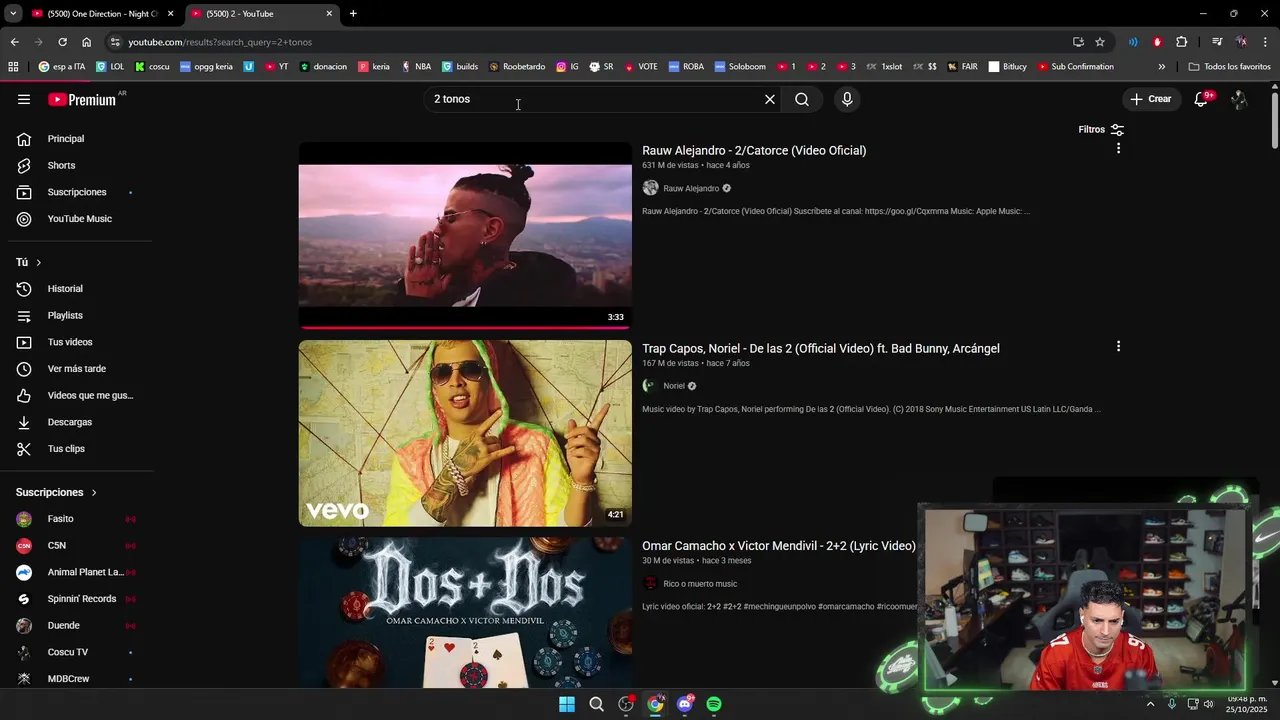
Task: Open the media controls icon in toolbar
Action: (1216, 42)
